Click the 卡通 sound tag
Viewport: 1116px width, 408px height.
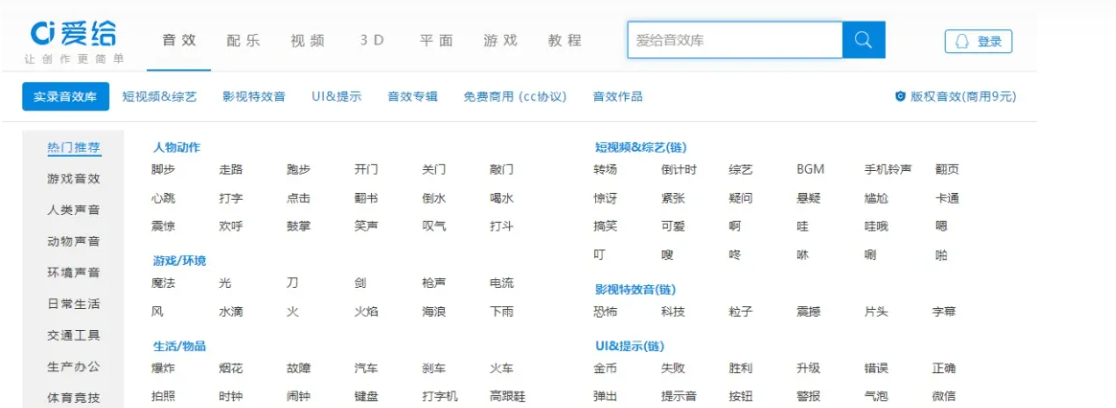point(947,199)
